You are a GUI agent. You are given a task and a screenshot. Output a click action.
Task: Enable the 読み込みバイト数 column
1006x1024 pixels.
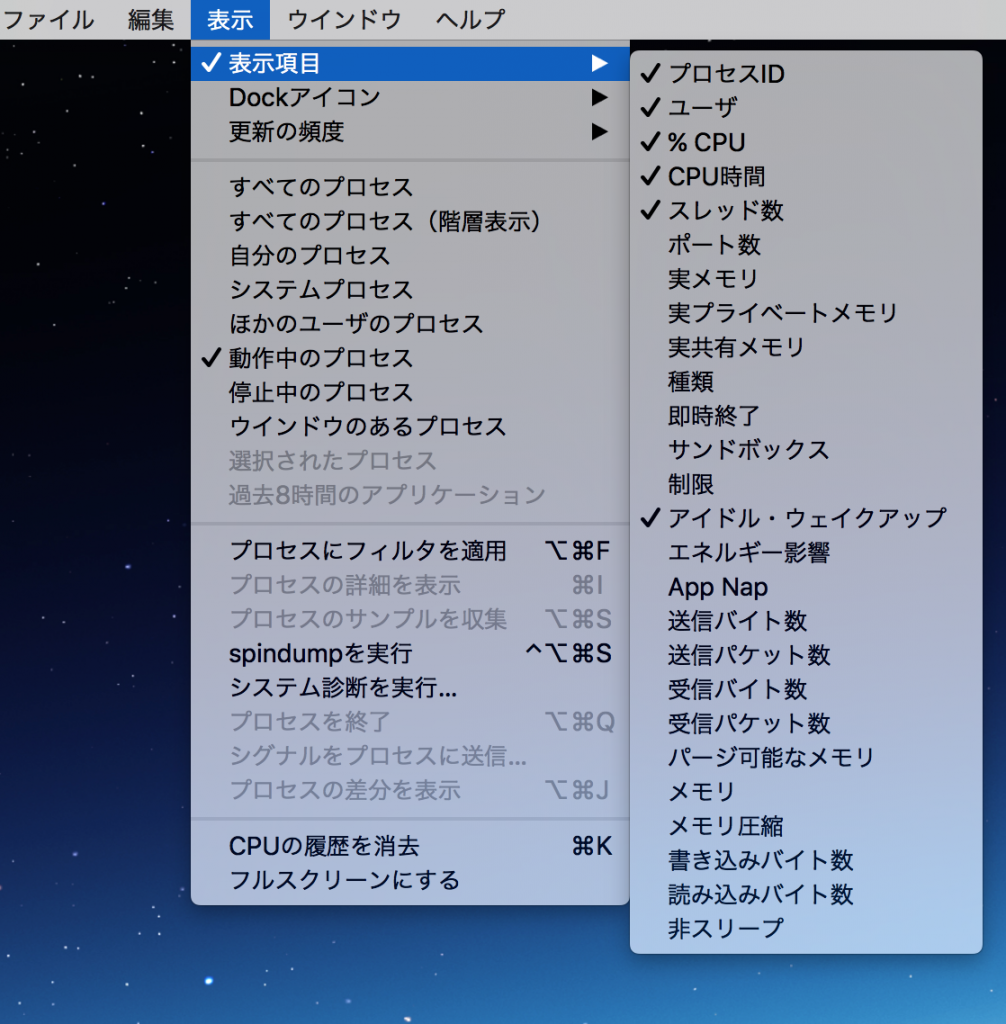coord(806,894)
